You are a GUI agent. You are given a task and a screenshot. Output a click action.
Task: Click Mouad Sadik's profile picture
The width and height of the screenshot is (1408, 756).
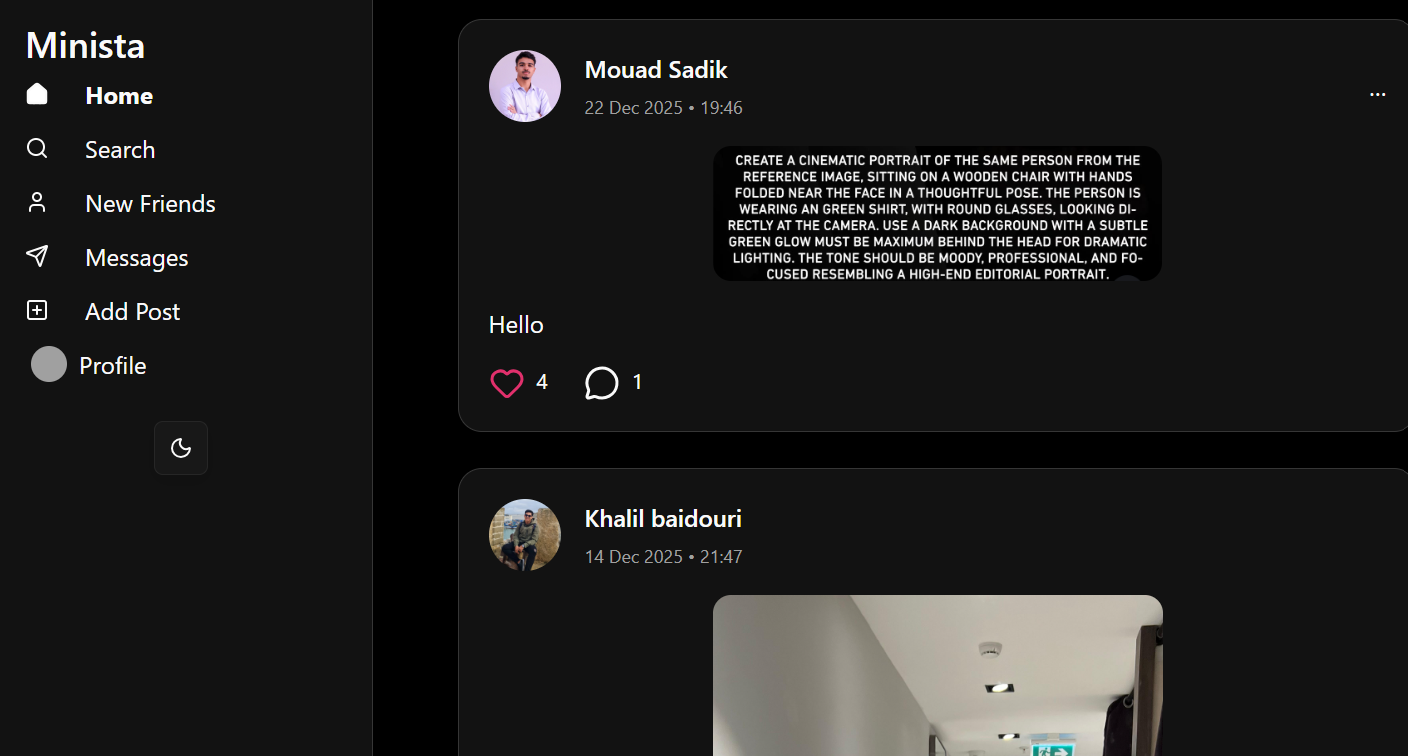coord(525,86)
